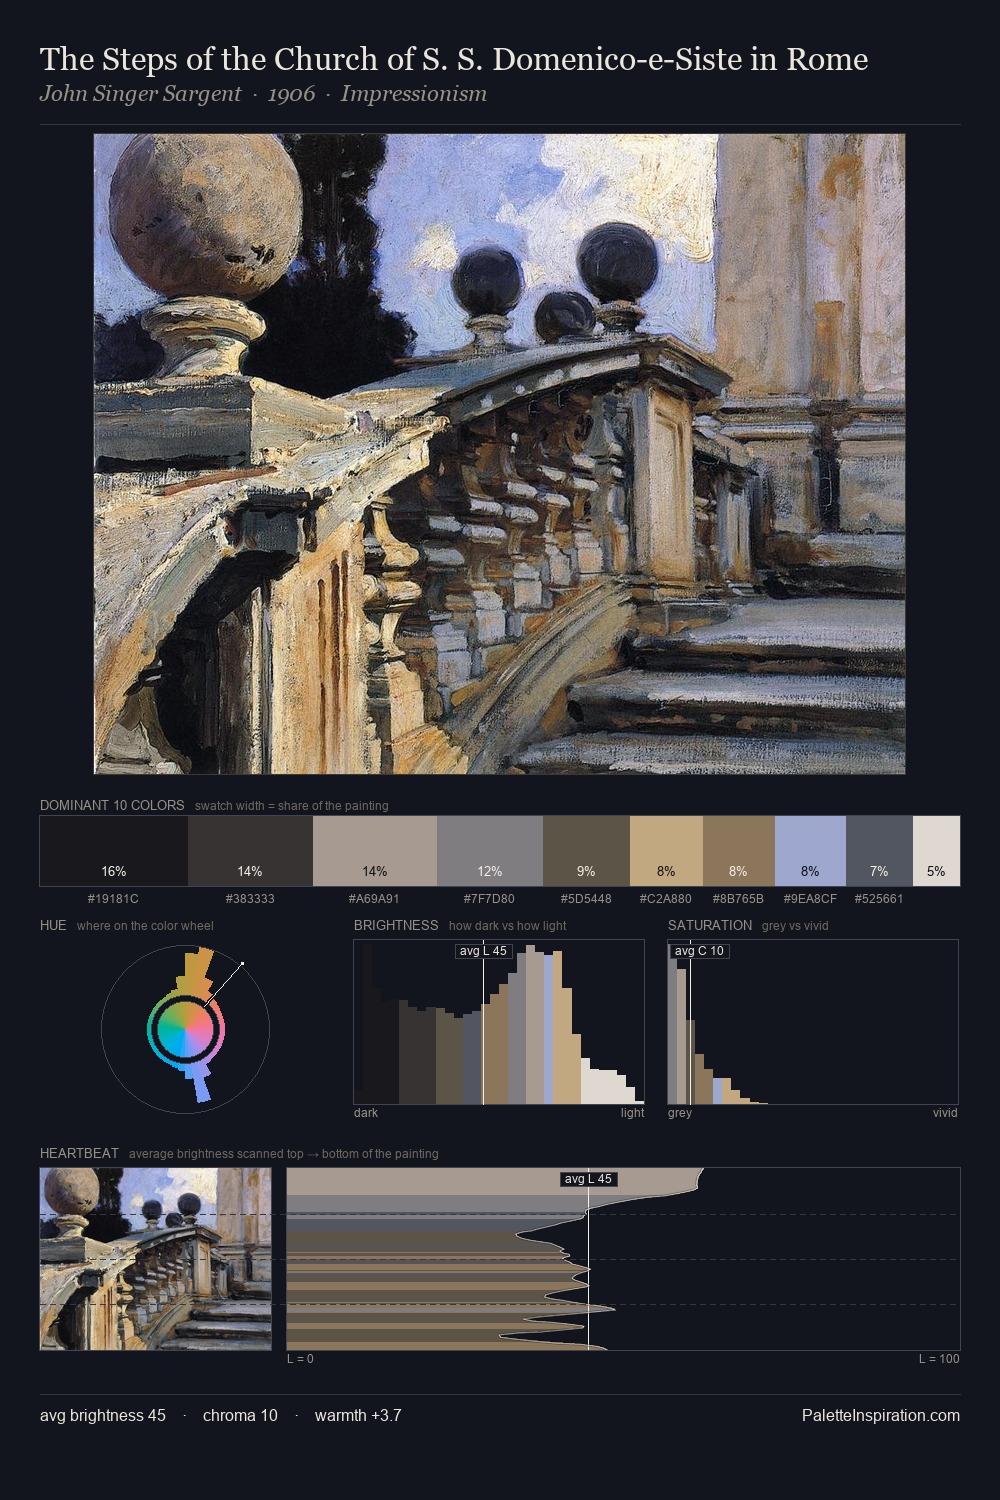Viewport: 1000px width, 1500px height.
Task: Click the hue color wheel chart
Action: [186, 1028]
